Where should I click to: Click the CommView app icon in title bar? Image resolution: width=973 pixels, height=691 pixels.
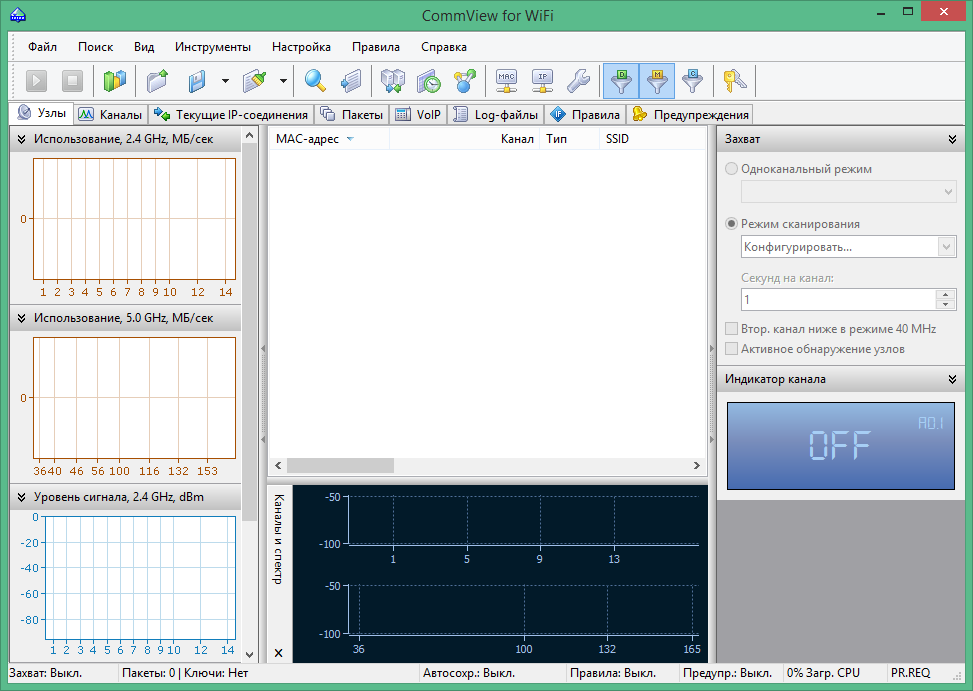[18, 14]
